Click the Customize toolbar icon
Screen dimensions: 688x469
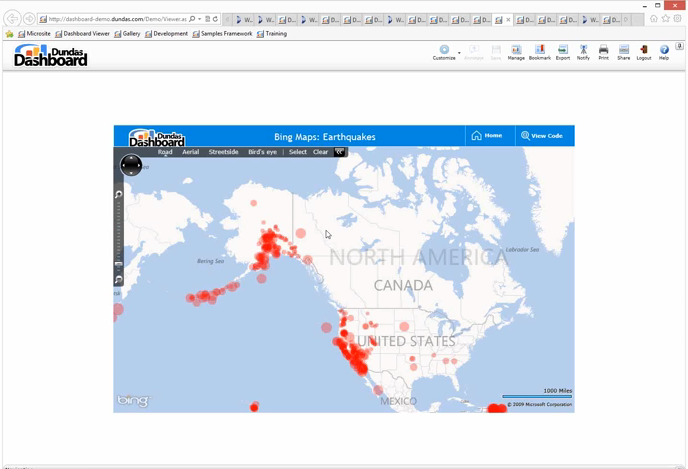pyautogui.click(x=444, y=50)
